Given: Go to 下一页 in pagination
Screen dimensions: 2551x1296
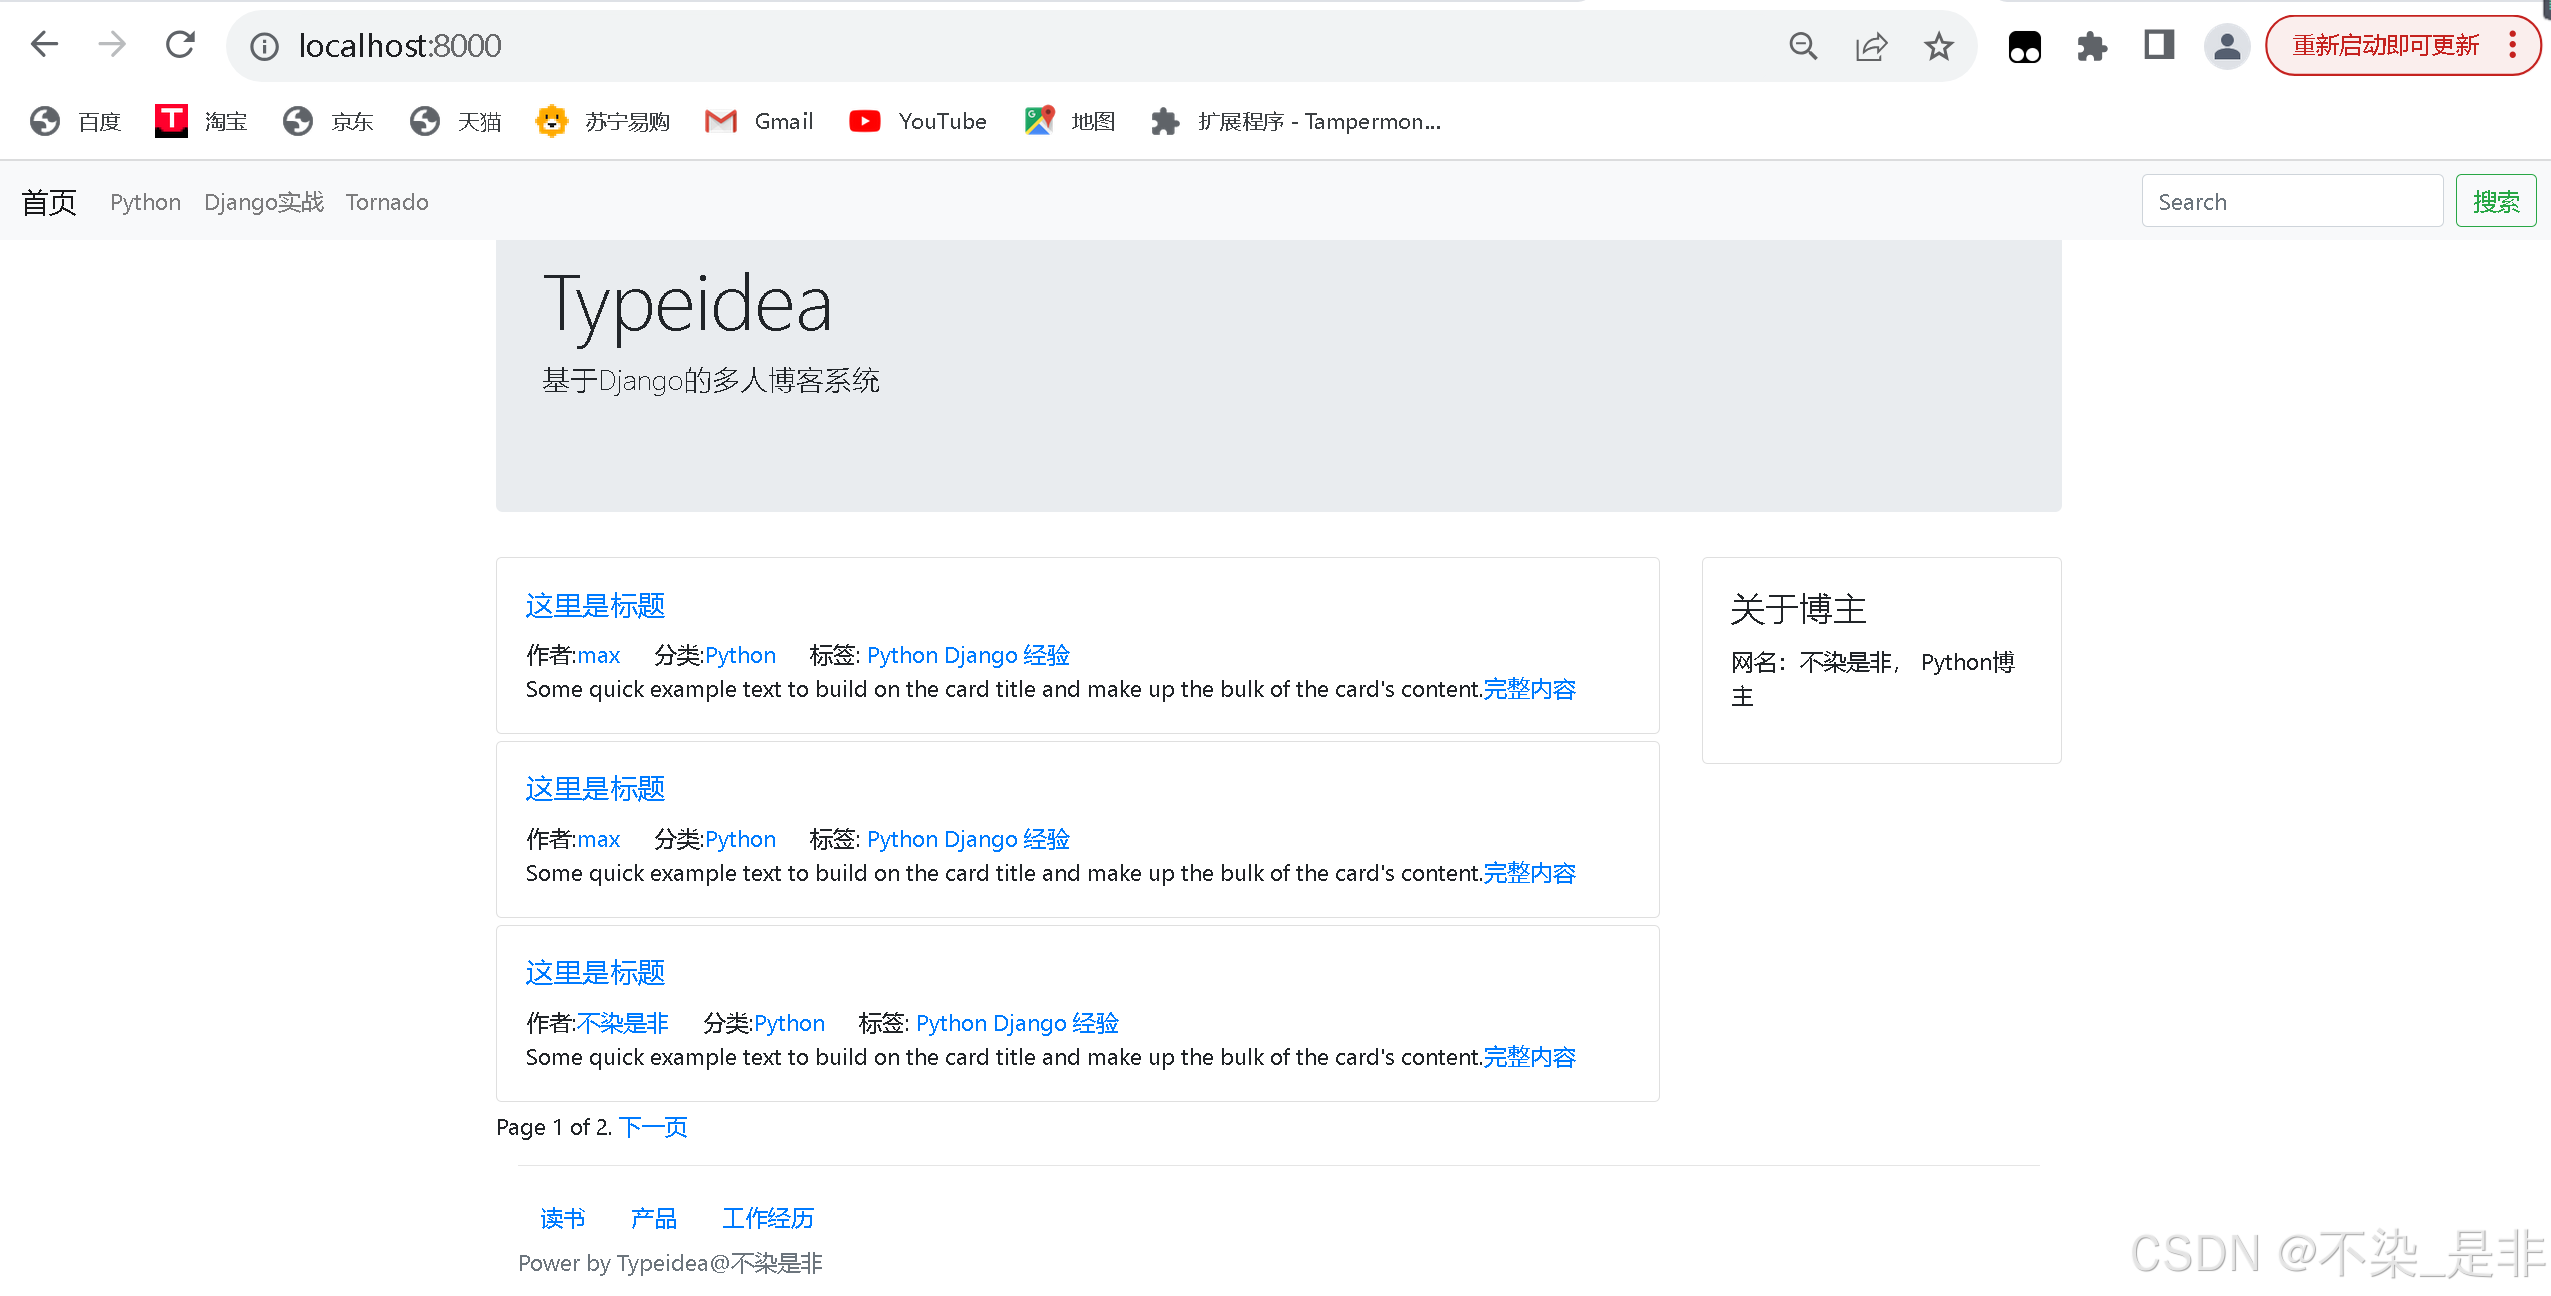Looking at the screenshot, I should click(653, 1127).
